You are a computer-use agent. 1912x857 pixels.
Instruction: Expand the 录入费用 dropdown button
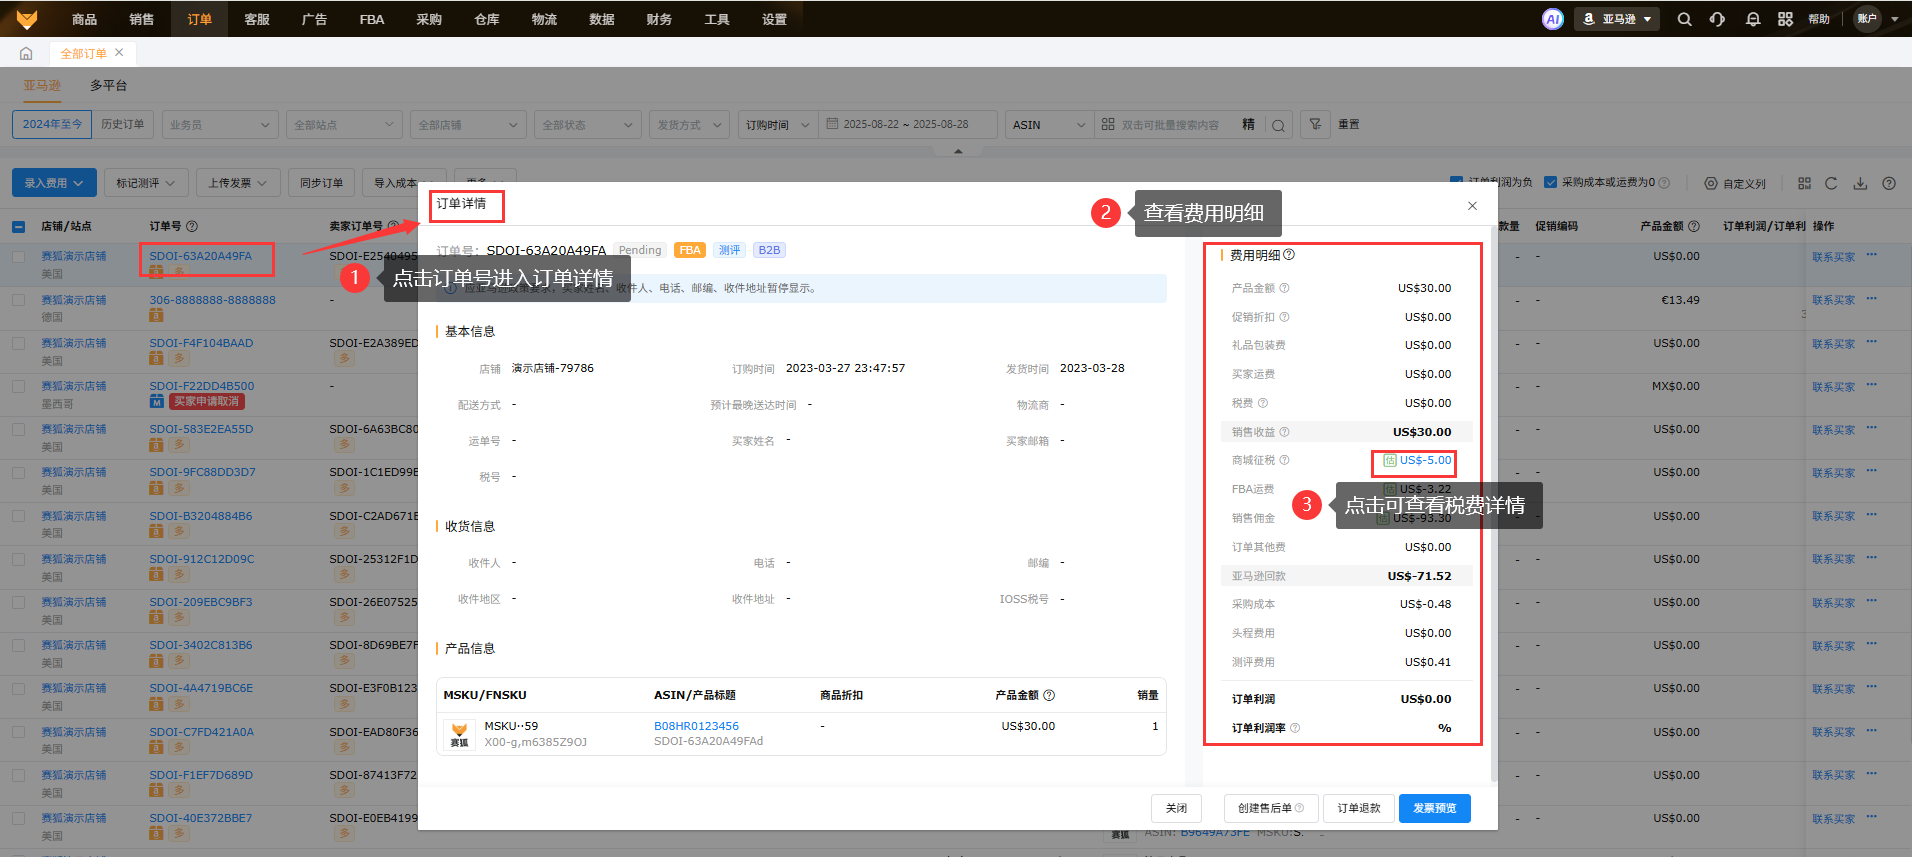tap(54, 183)
